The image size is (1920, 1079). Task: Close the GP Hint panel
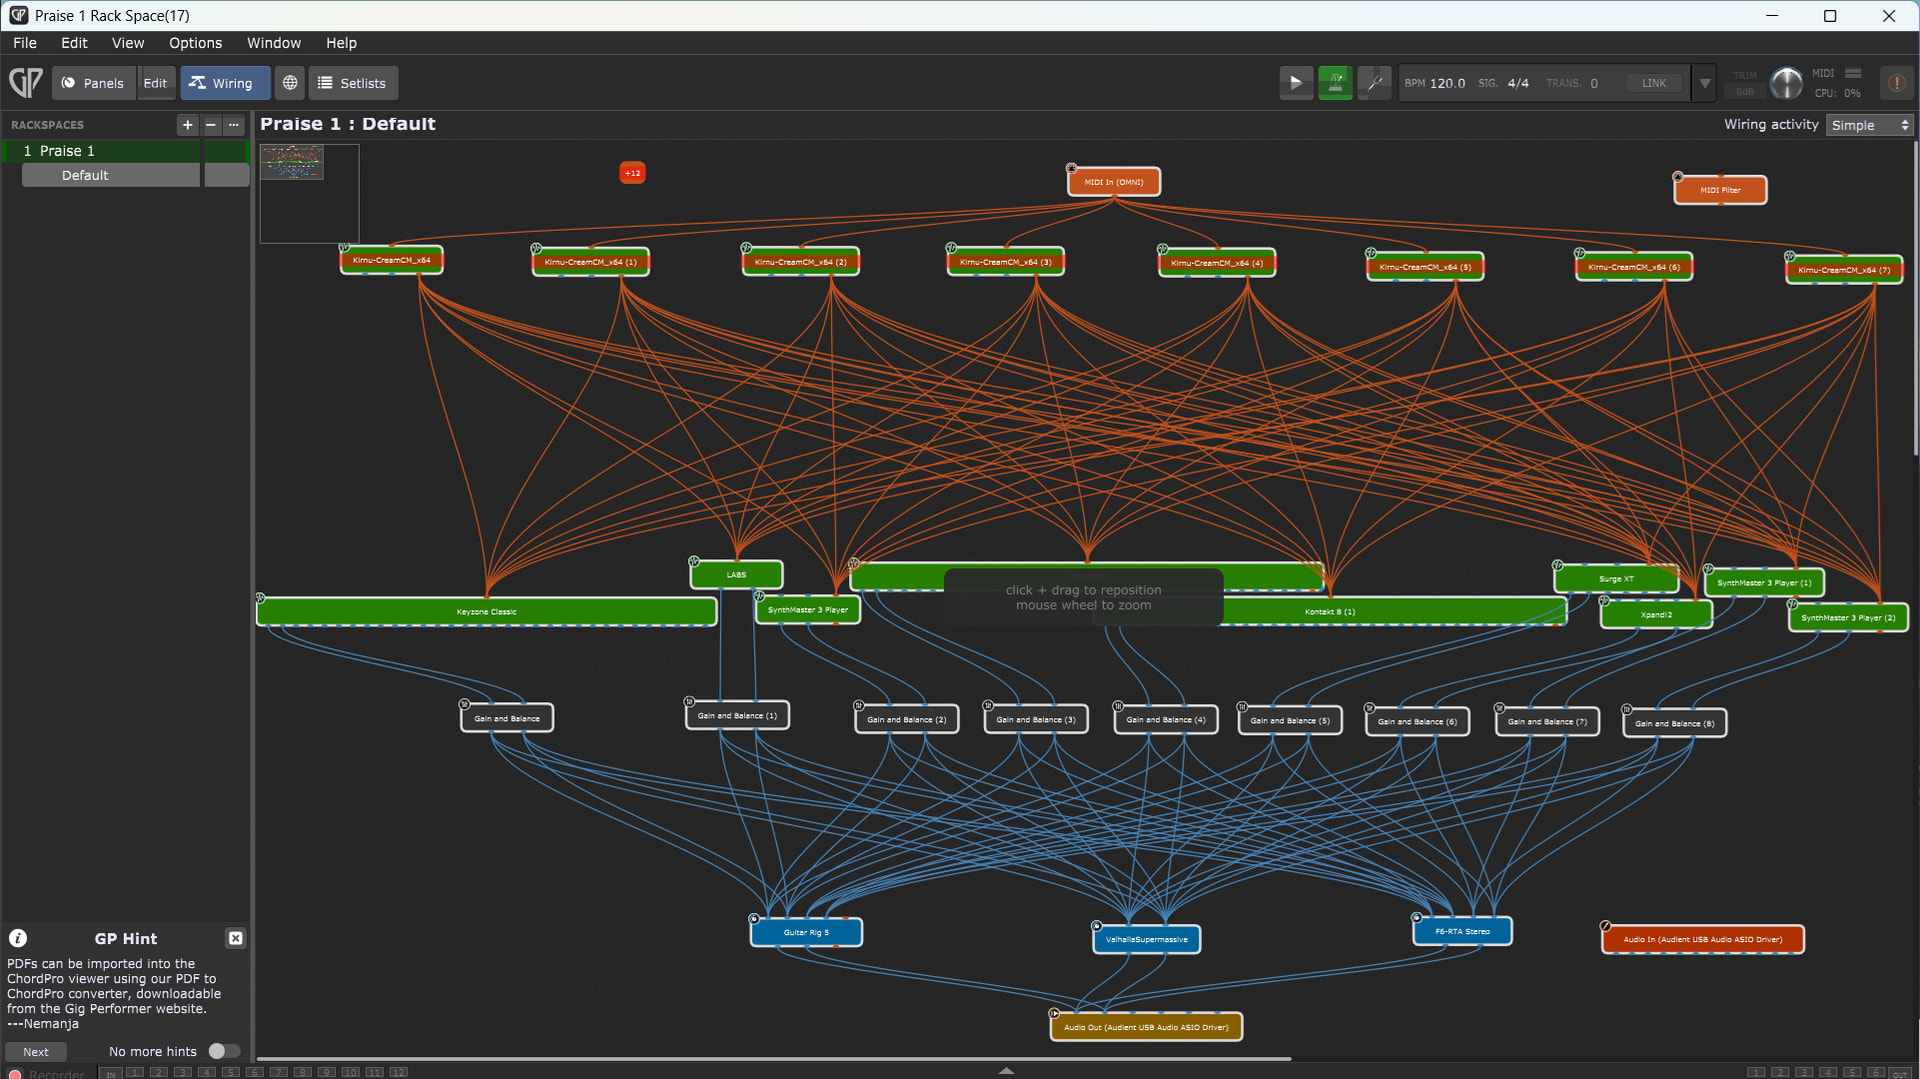point(236,938)
